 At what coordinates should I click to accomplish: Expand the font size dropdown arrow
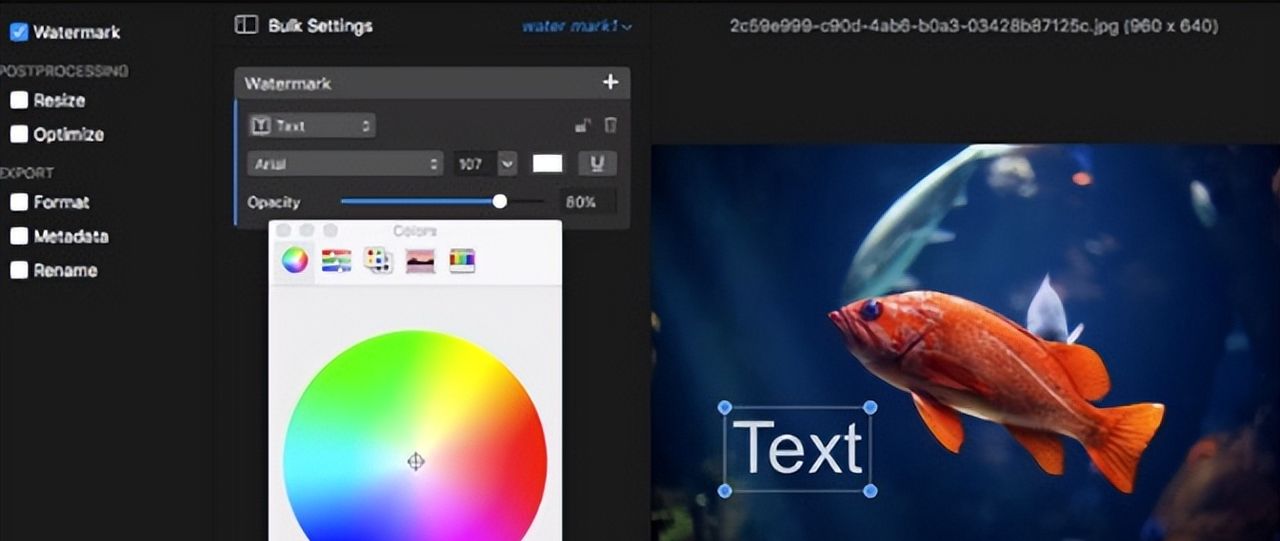(507, 163)
